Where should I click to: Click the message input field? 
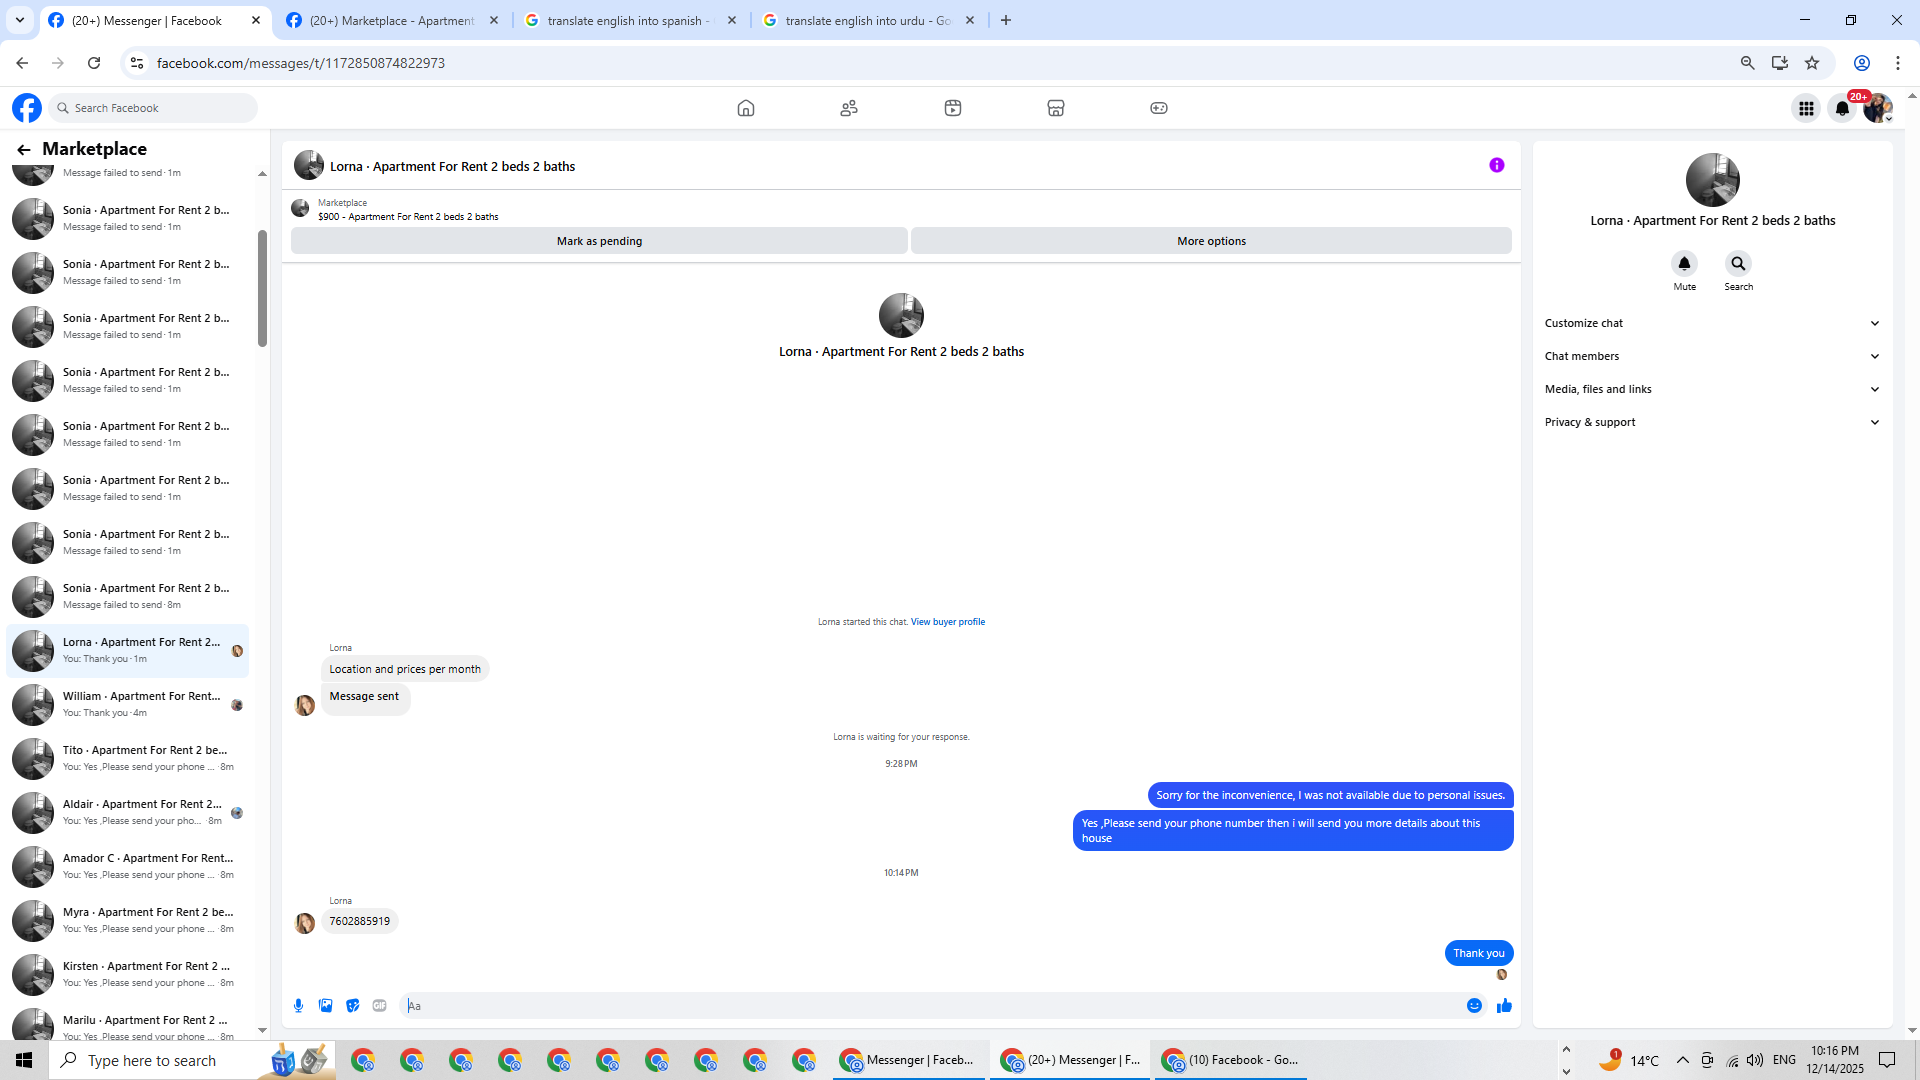point(930,1006)
